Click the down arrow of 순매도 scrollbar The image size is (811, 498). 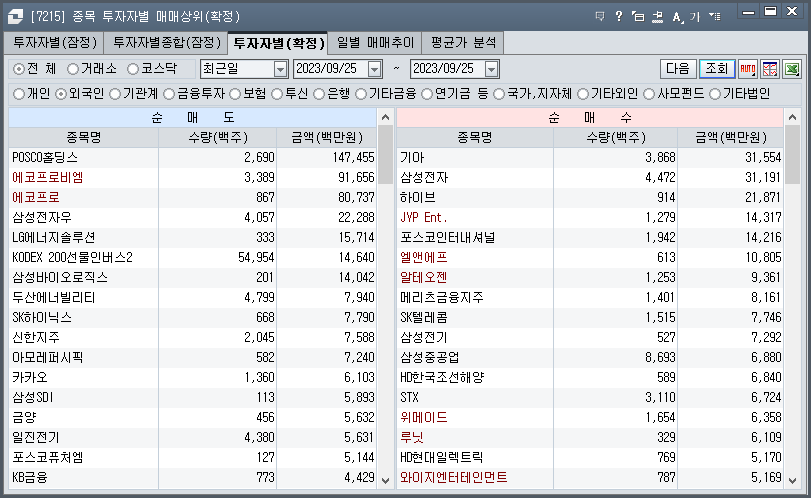[385, 480]
